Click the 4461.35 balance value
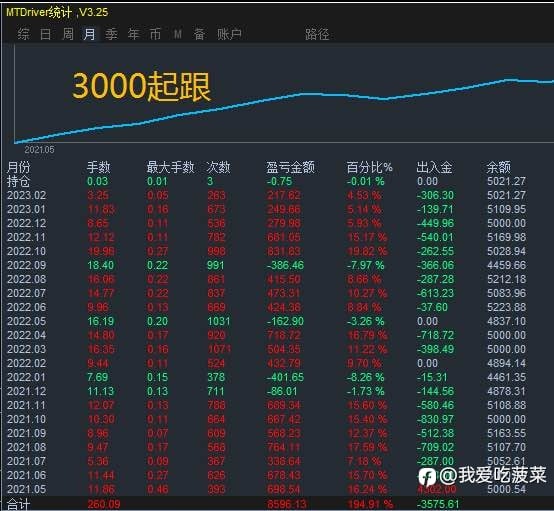The height and width of the screenshot is (511, 554). click(506, 377)
